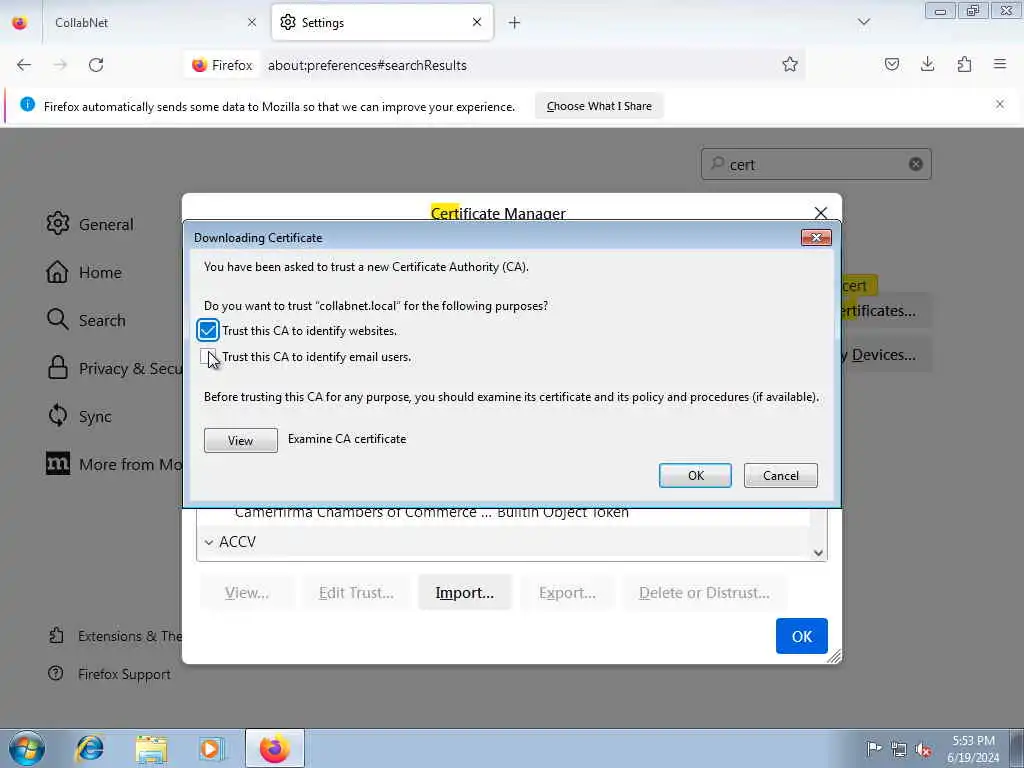Click the Action Center flag tray icon

pyautogui.click(x=873, y=748)
